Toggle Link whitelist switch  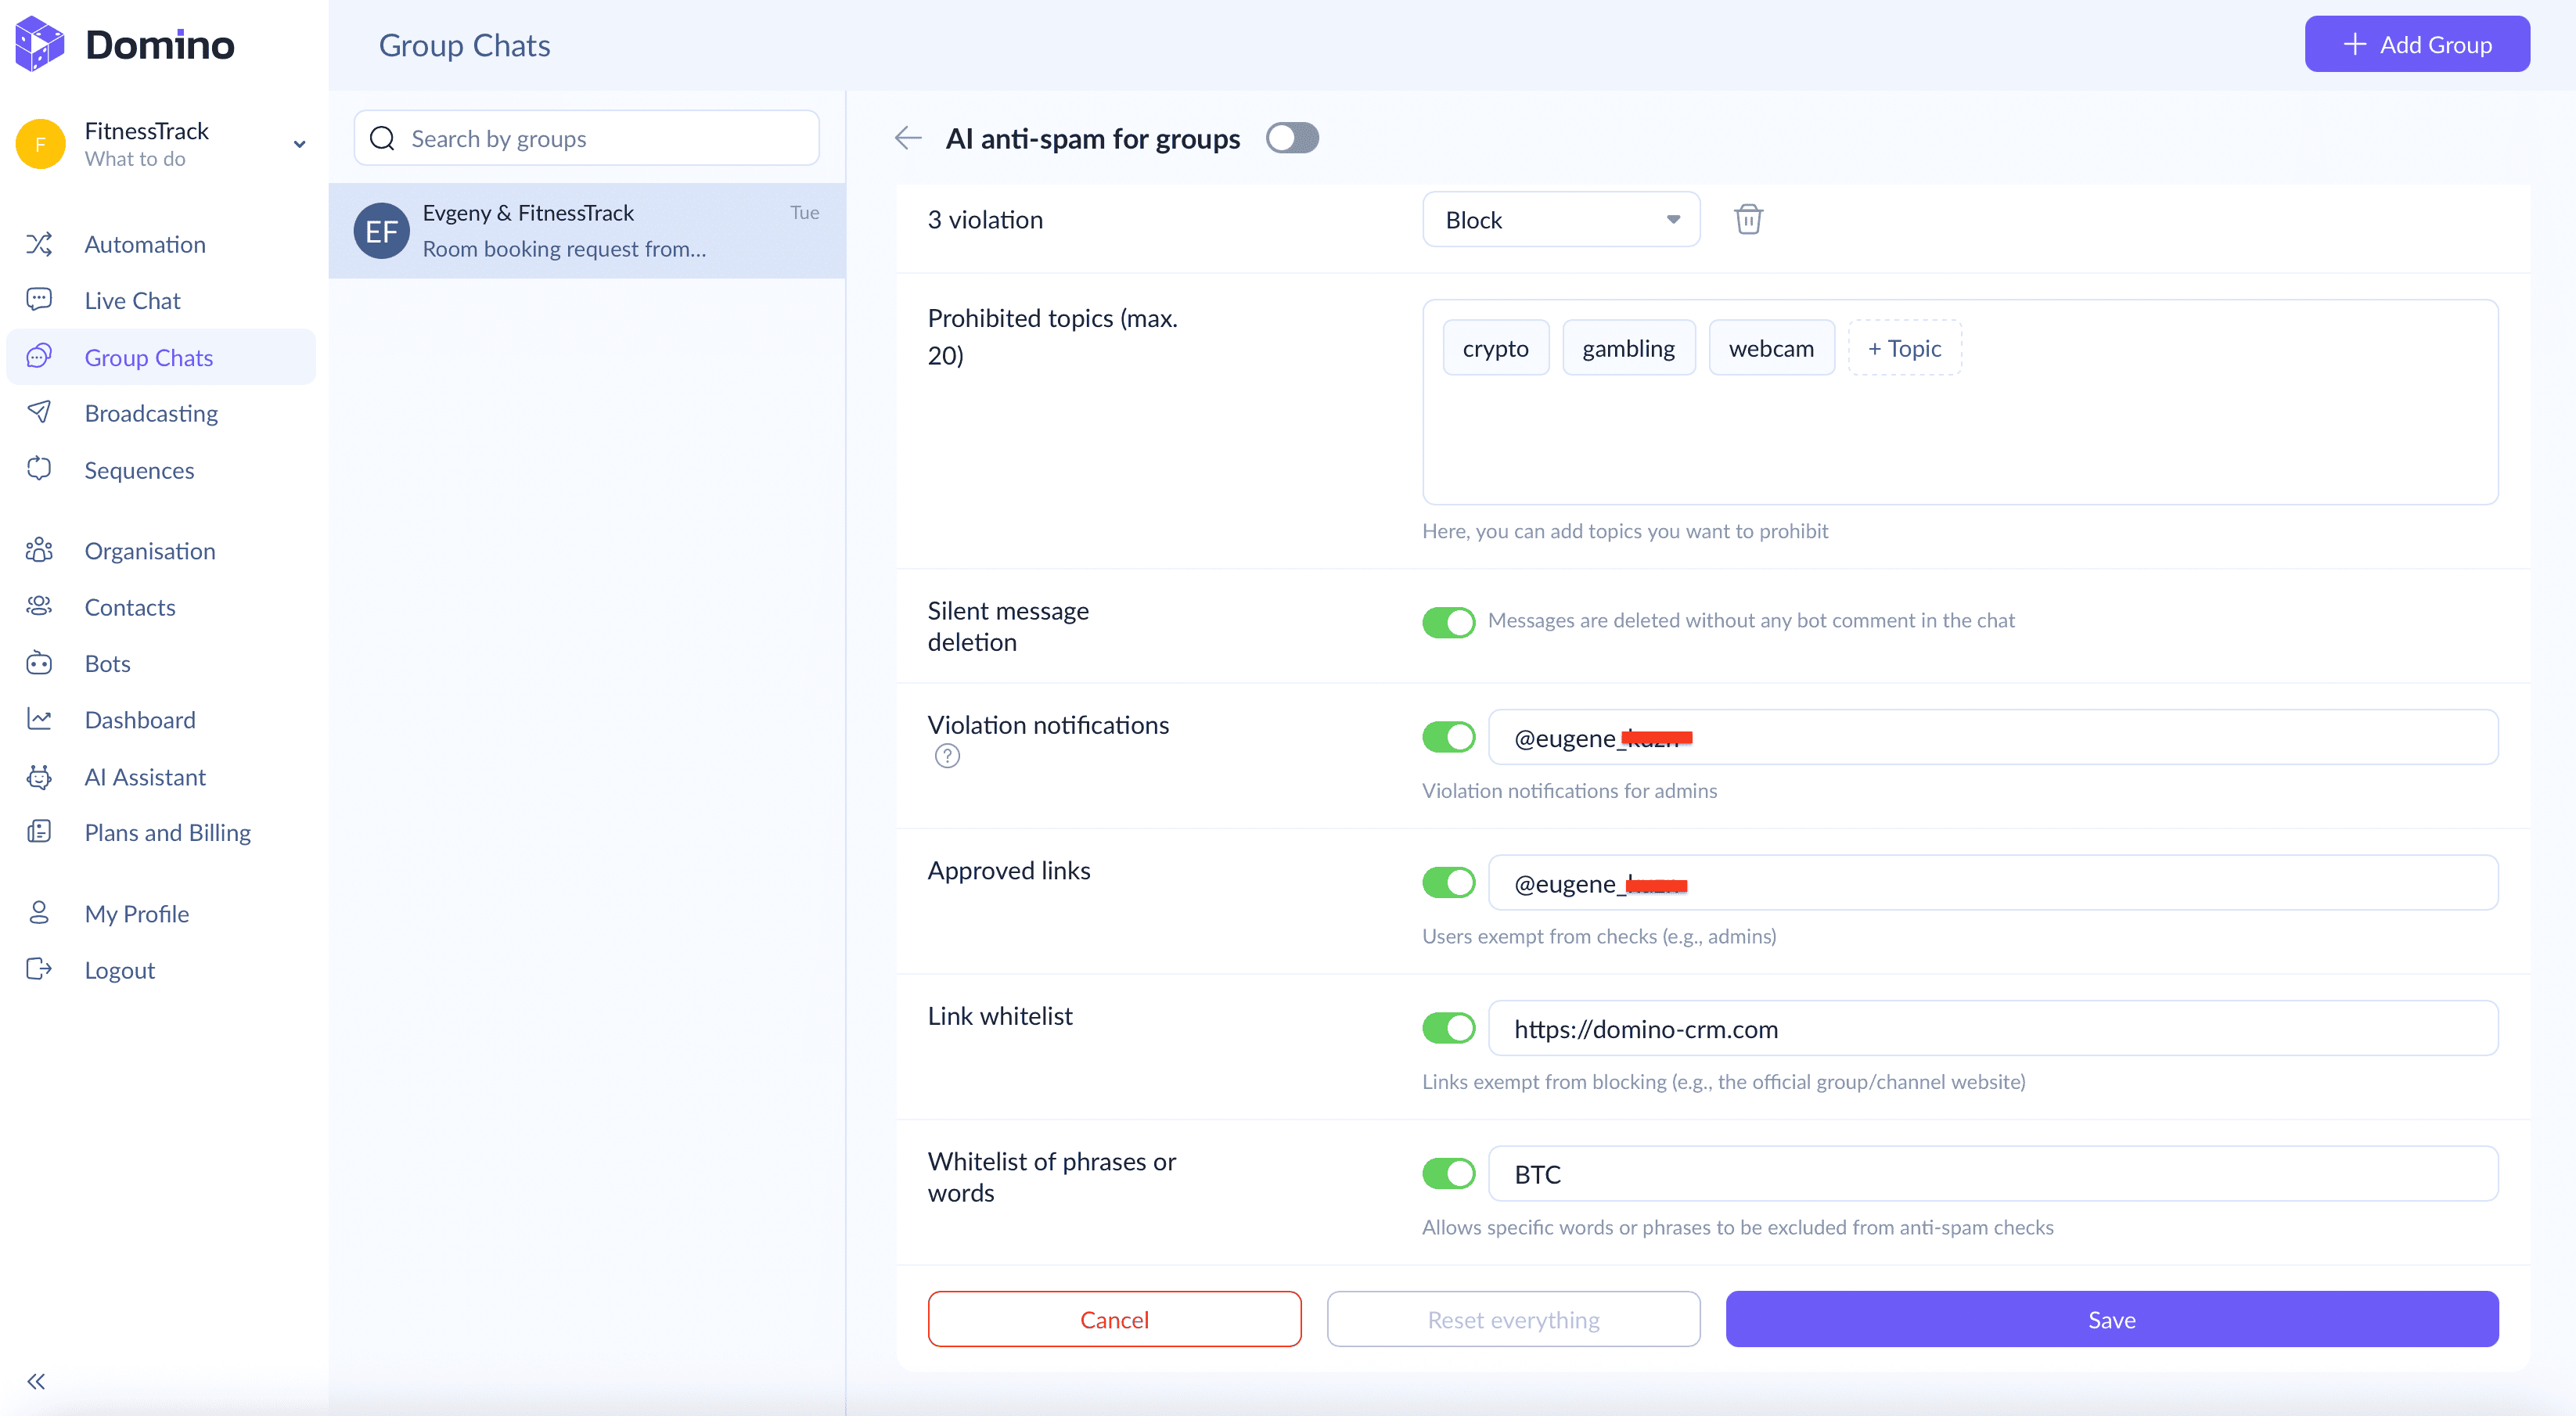pyautogui.click(x=1448, y=1028)
